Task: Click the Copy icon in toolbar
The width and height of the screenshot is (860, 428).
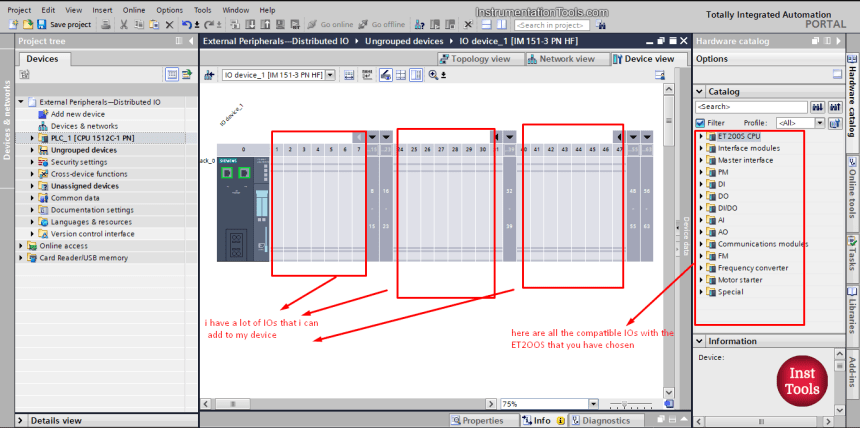Action: click(139, 25)
